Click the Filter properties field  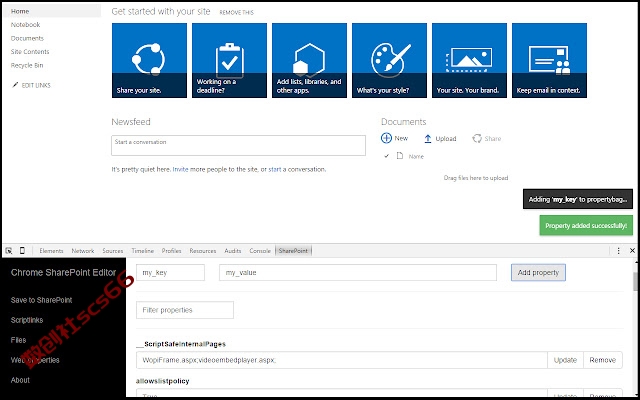185,310
